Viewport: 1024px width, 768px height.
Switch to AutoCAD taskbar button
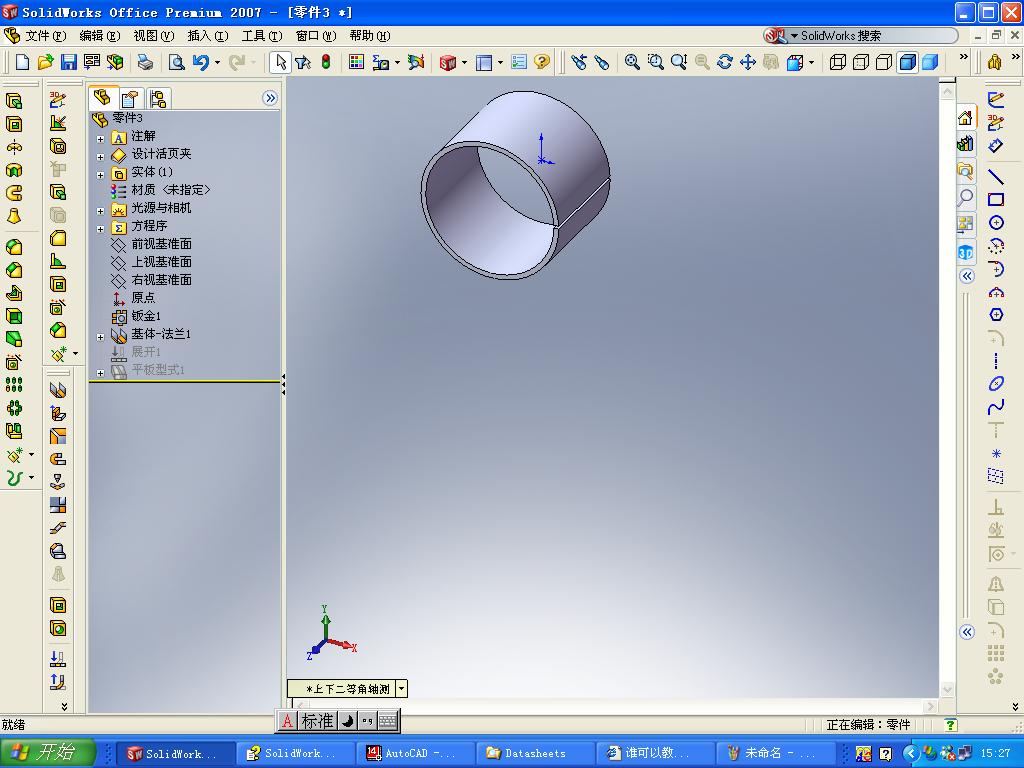415,753
